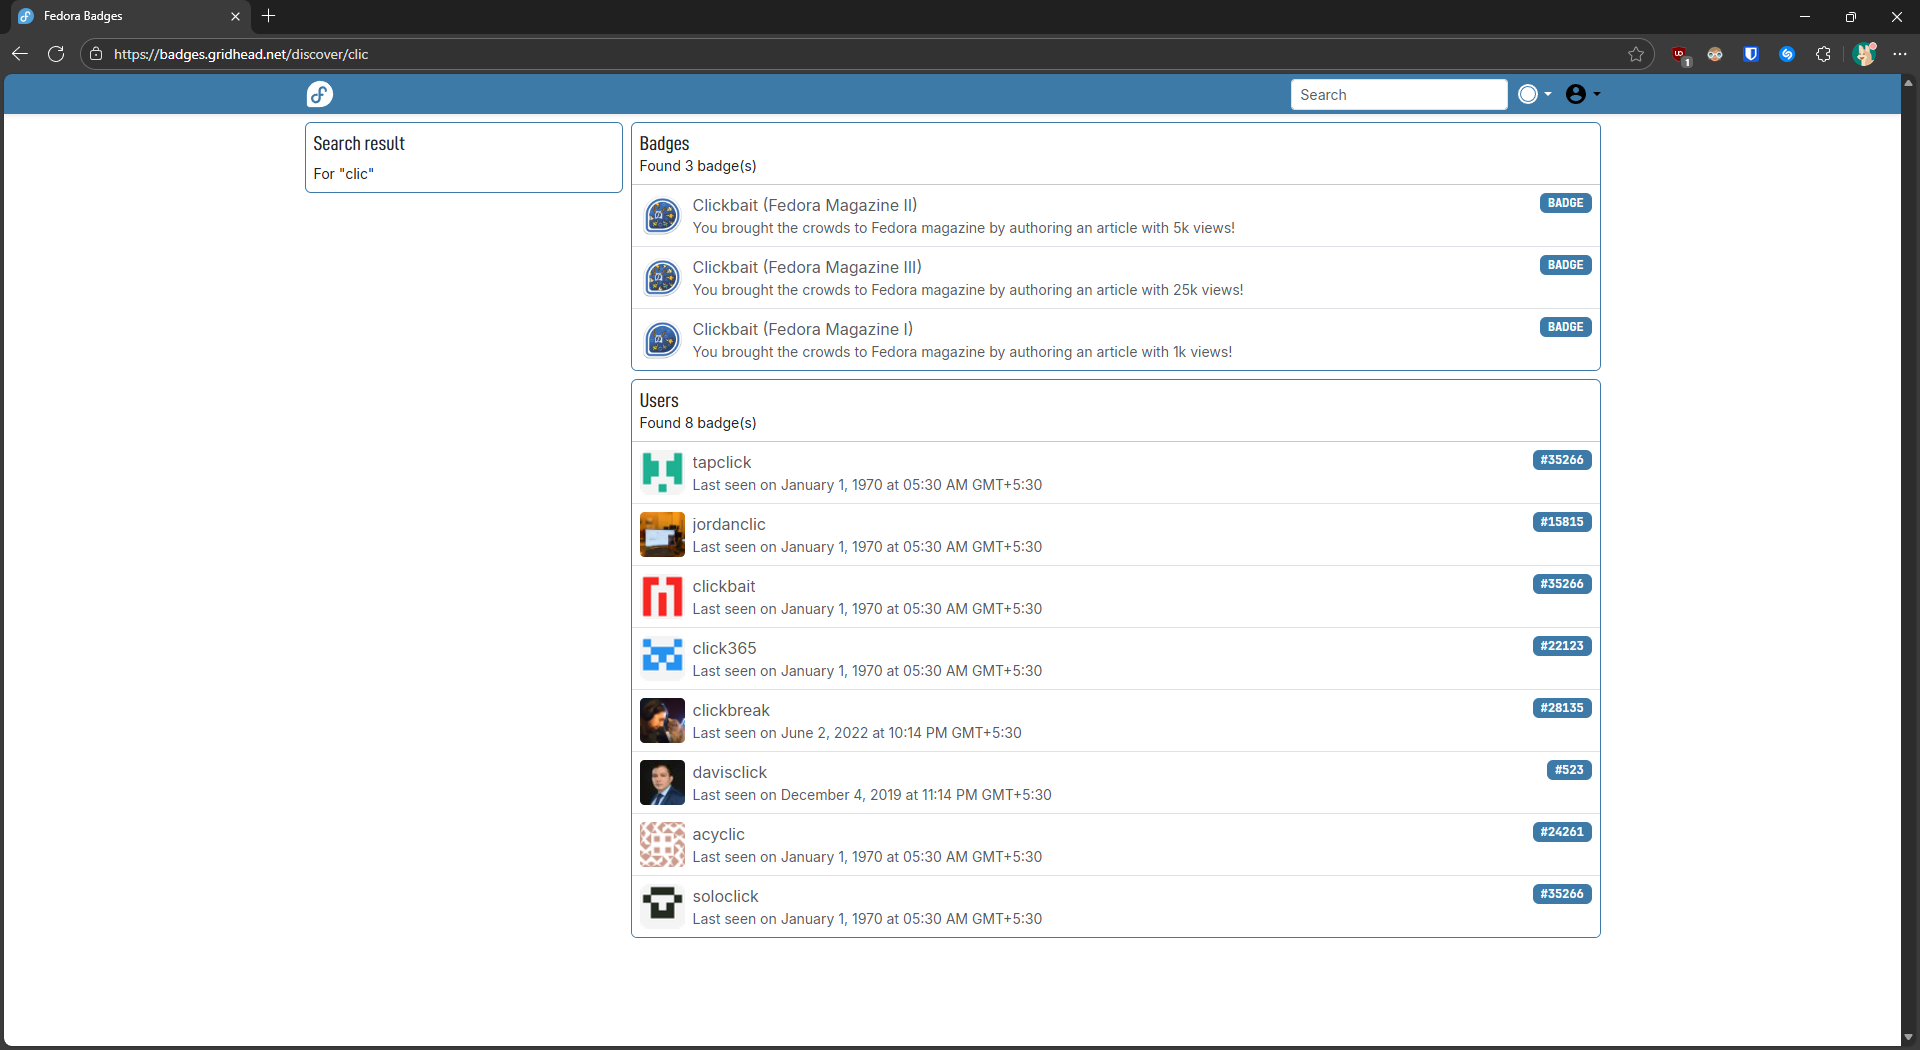The height and width of the screenshot is (1050, 1920).
Task: Open the clickbreak user profile
Action: tap(731, 710)
